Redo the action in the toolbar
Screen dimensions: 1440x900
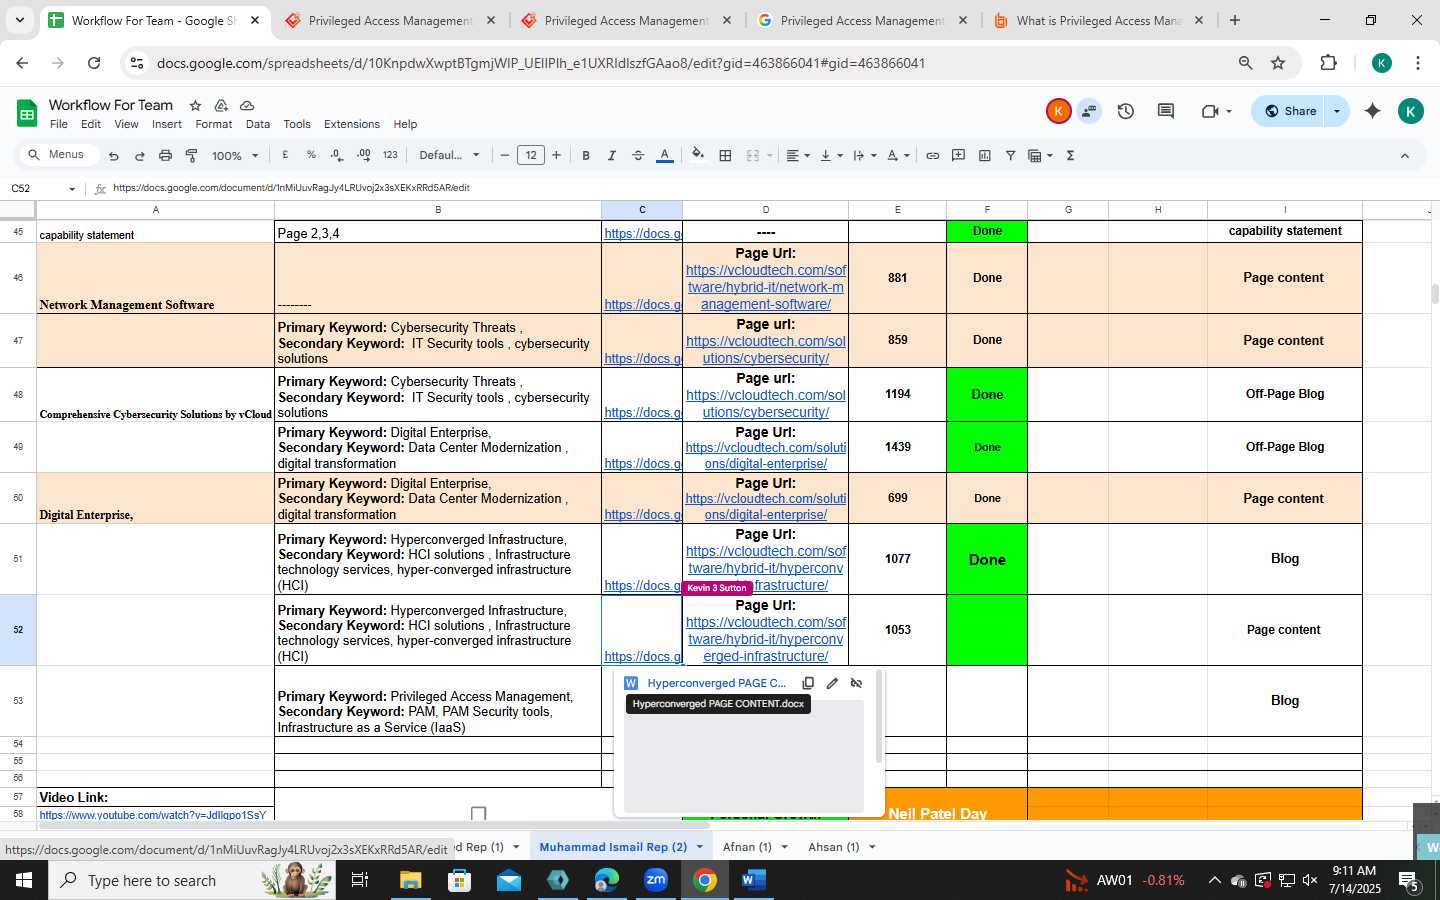(x=140, y=156)
